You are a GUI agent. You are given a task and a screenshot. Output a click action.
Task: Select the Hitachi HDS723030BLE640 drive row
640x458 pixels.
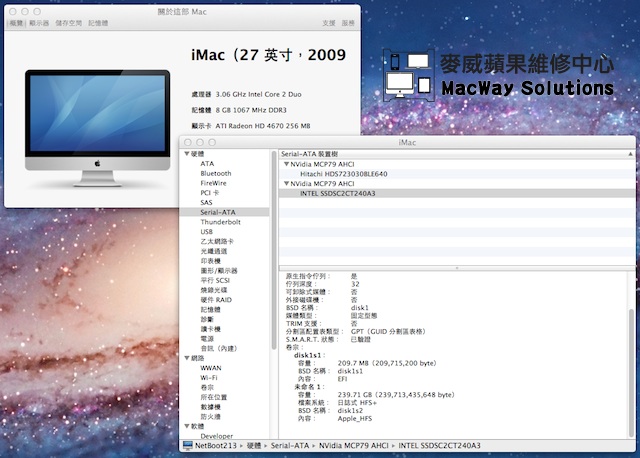[x=457, y=174]
